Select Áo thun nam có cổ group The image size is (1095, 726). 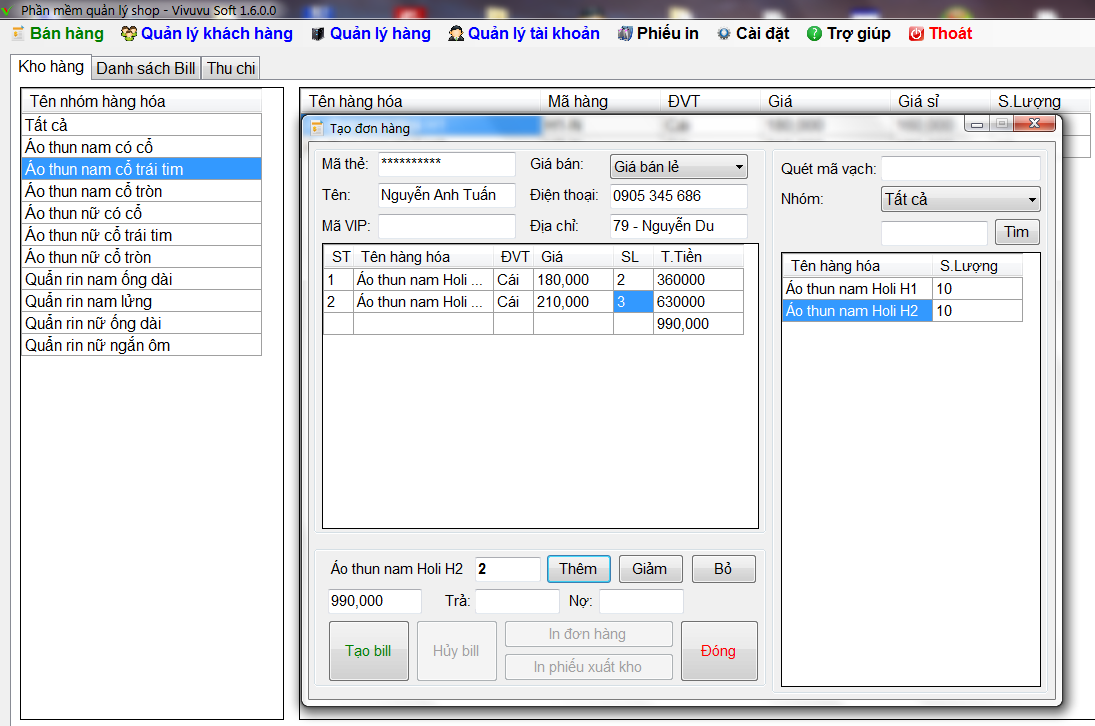pos(142,147)
